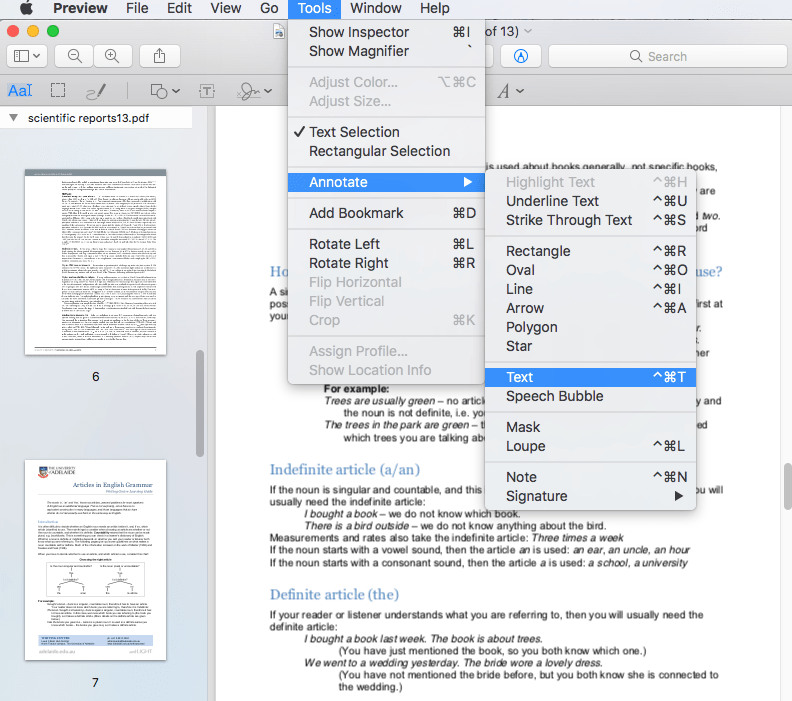This screenshot has height=701, width=792.
Task: Toggle the Markup toolbar button
Action: [x=521, y=57]
